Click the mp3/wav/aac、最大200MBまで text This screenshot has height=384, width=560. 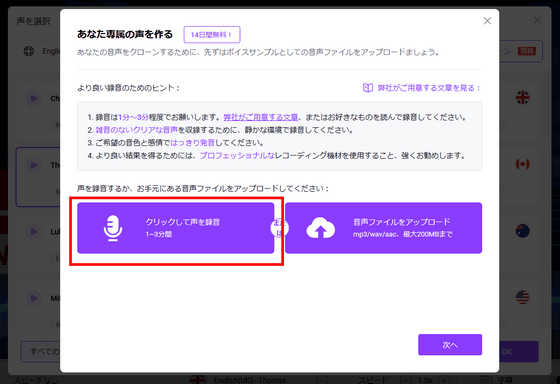click(x=402, y=234)
